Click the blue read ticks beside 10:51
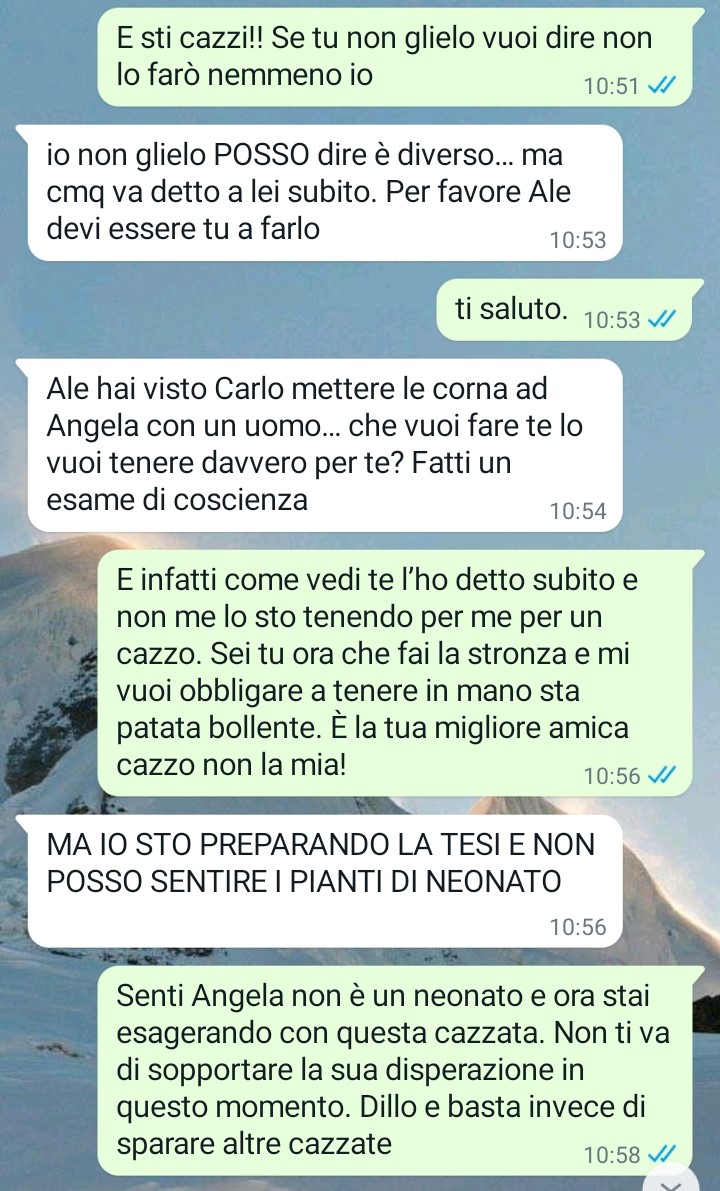The image size is (720, 1191). 662,86
